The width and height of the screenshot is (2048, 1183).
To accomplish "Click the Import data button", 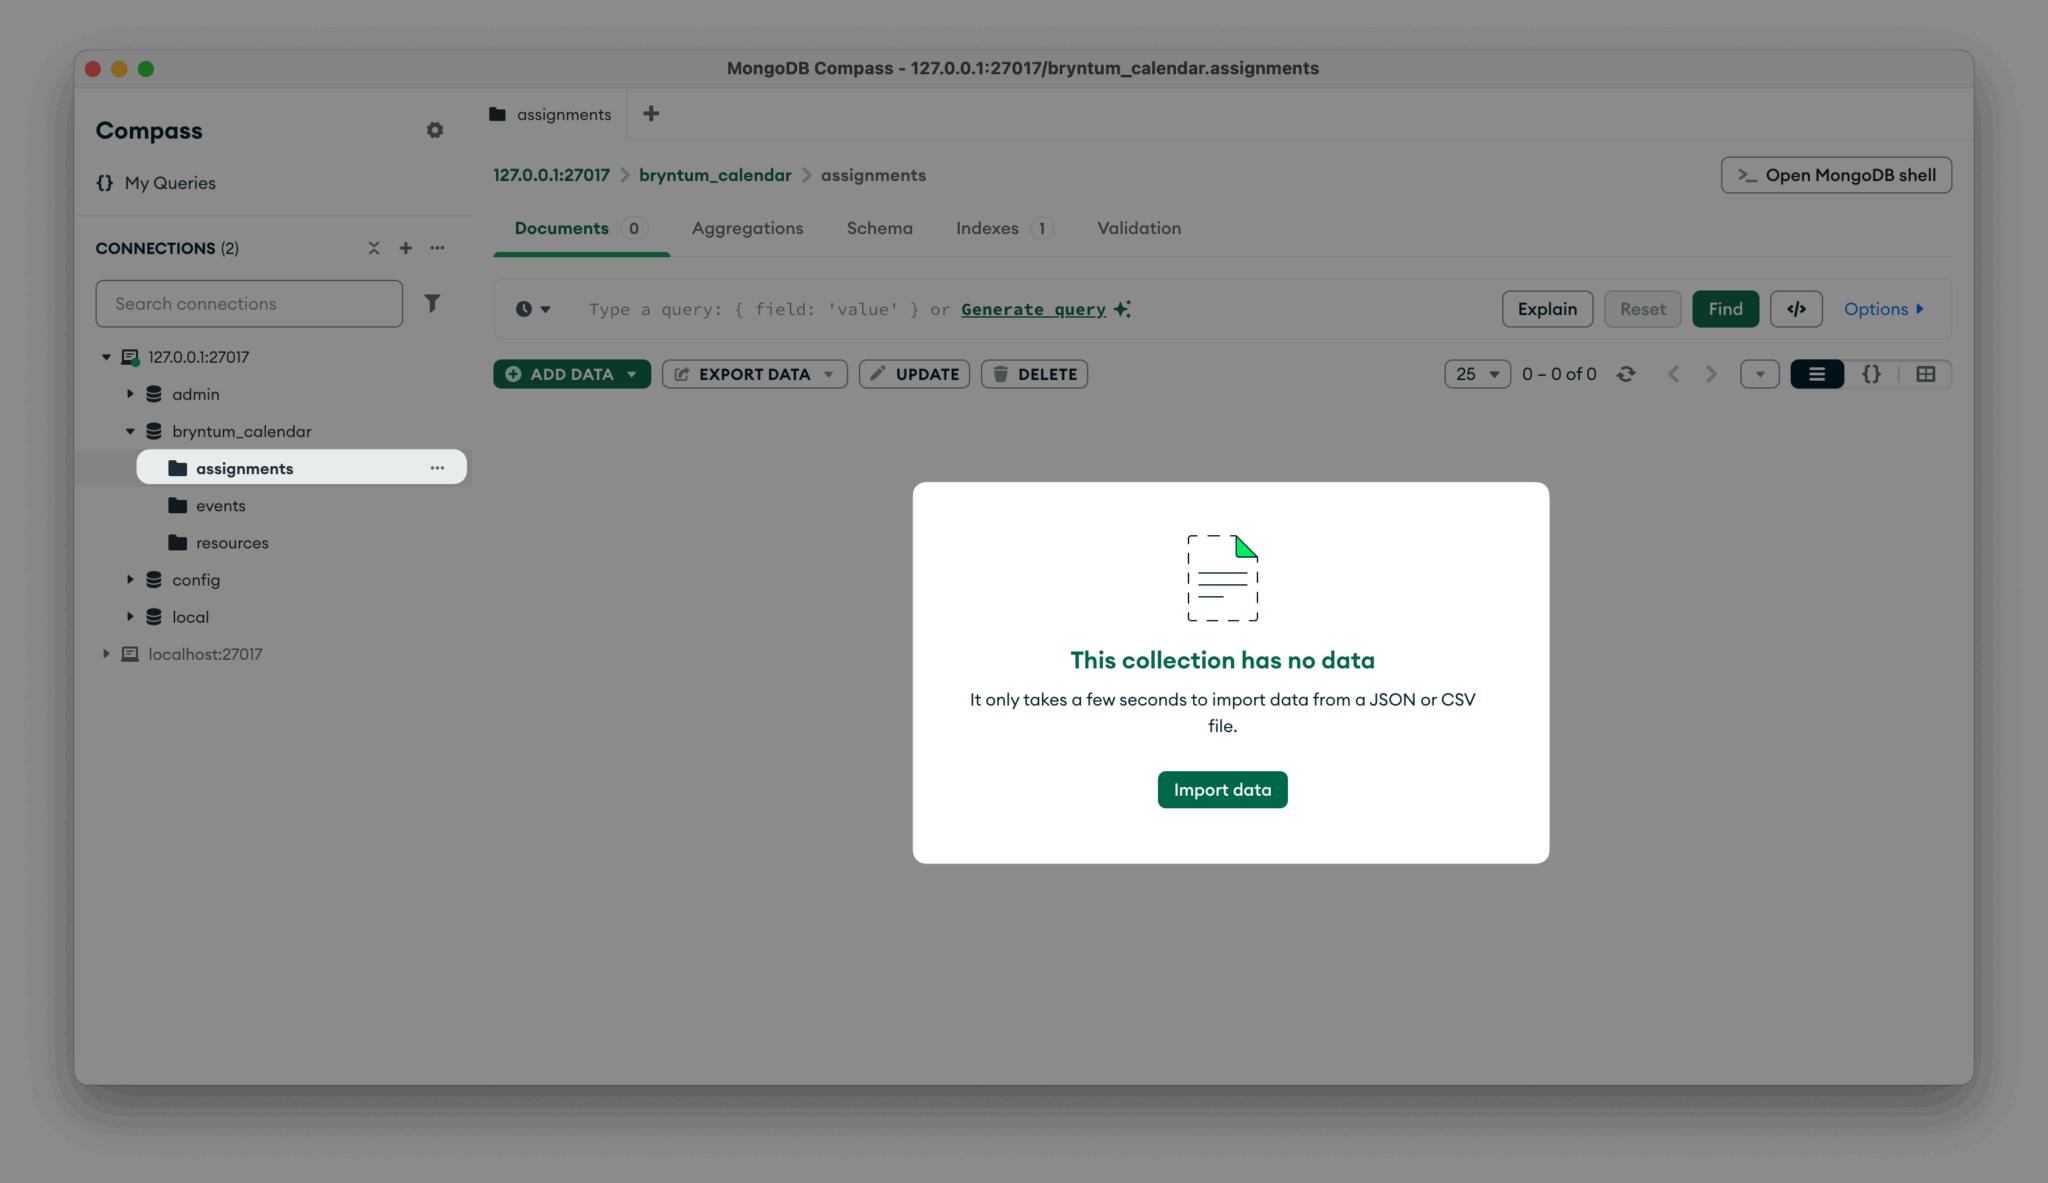I will (x=1222, y=790).
